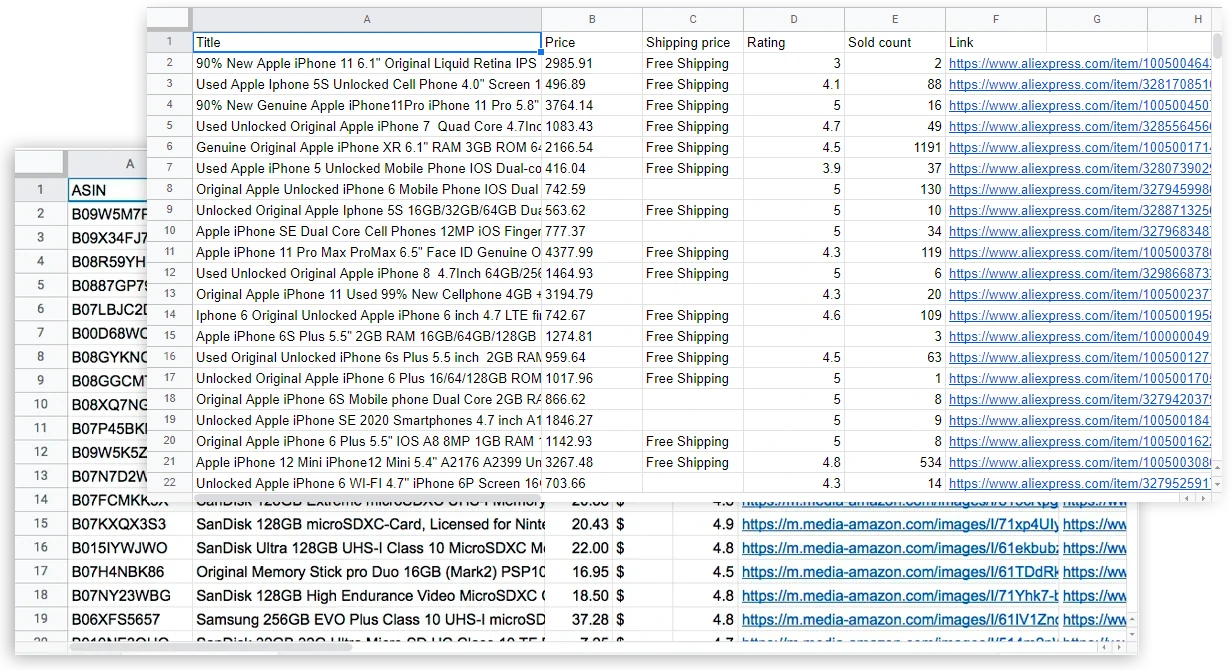Select row 16 header in the Amazon sheet
1232x670 pixels.
coord(40,547)
